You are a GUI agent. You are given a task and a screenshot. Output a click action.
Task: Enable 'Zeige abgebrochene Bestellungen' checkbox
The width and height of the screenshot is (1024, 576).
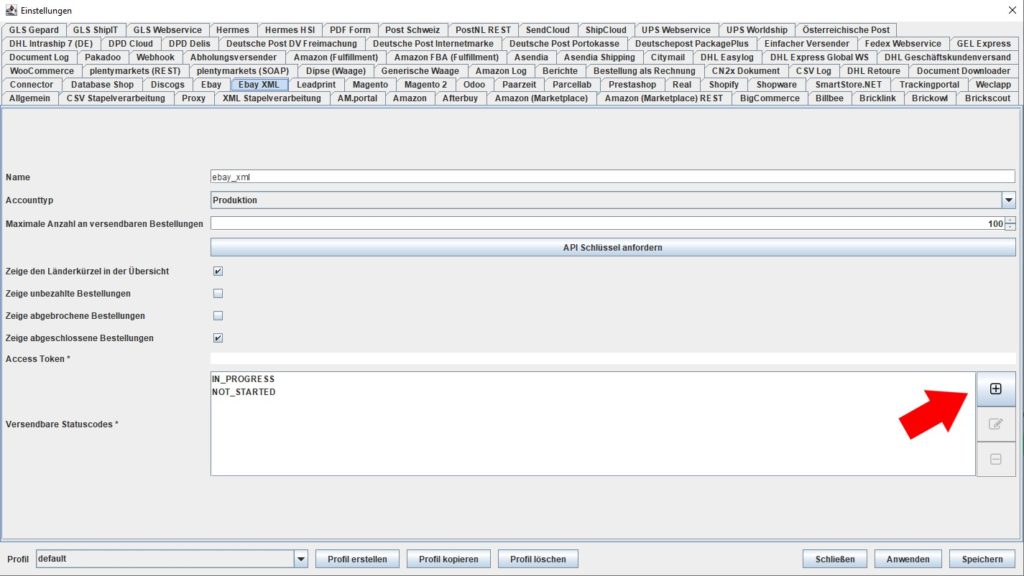point(218,315)
